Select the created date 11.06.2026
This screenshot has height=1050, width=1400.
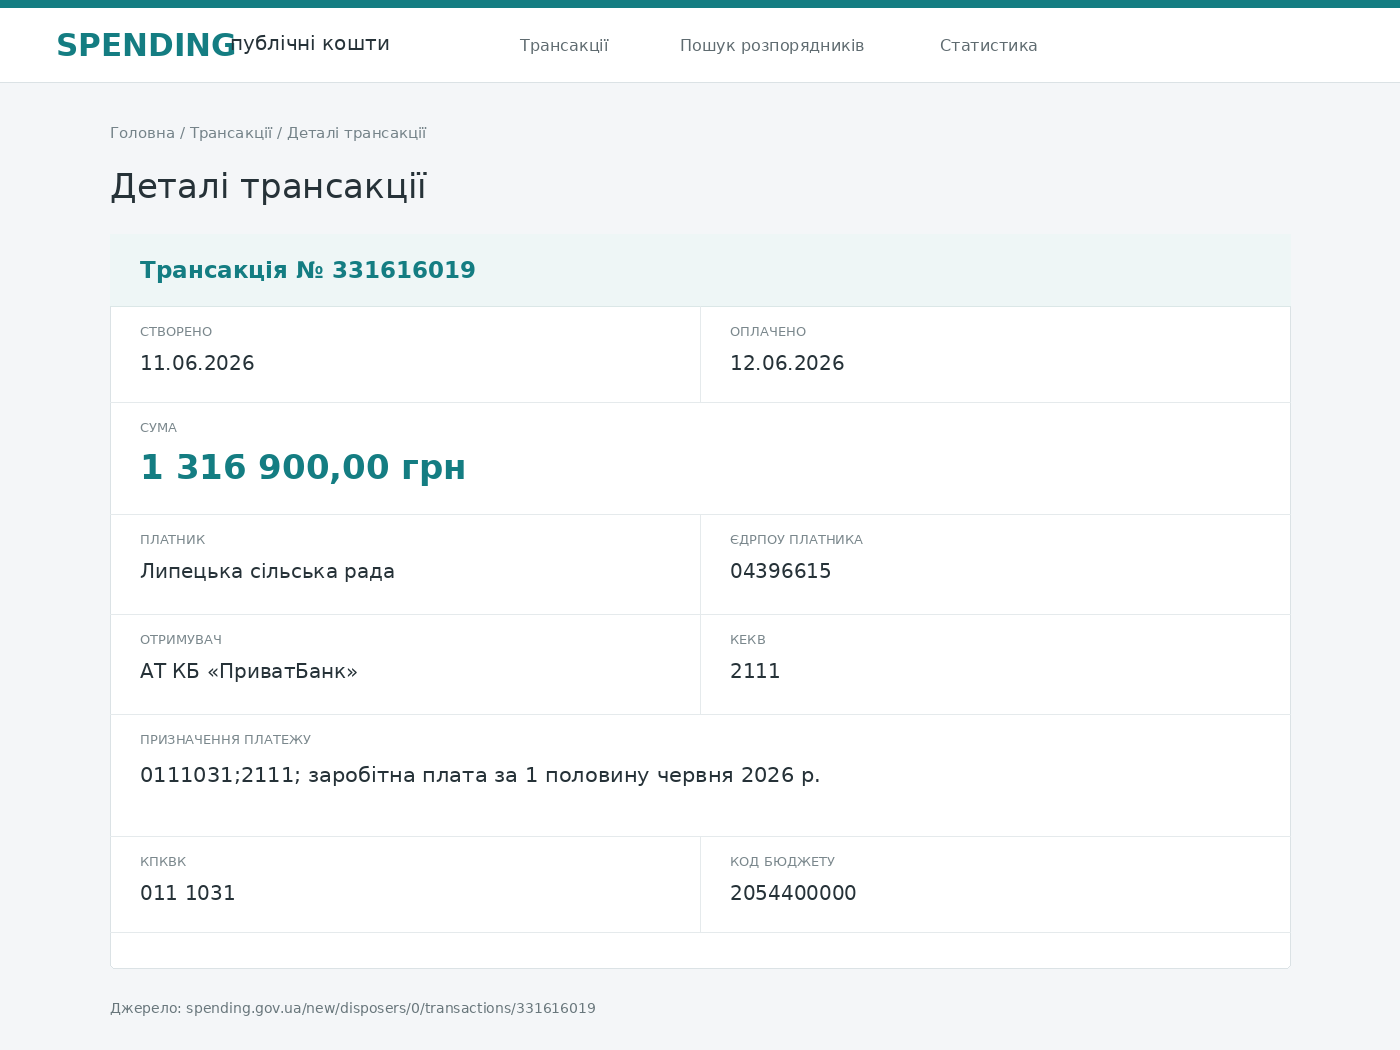tap(197, 363)
